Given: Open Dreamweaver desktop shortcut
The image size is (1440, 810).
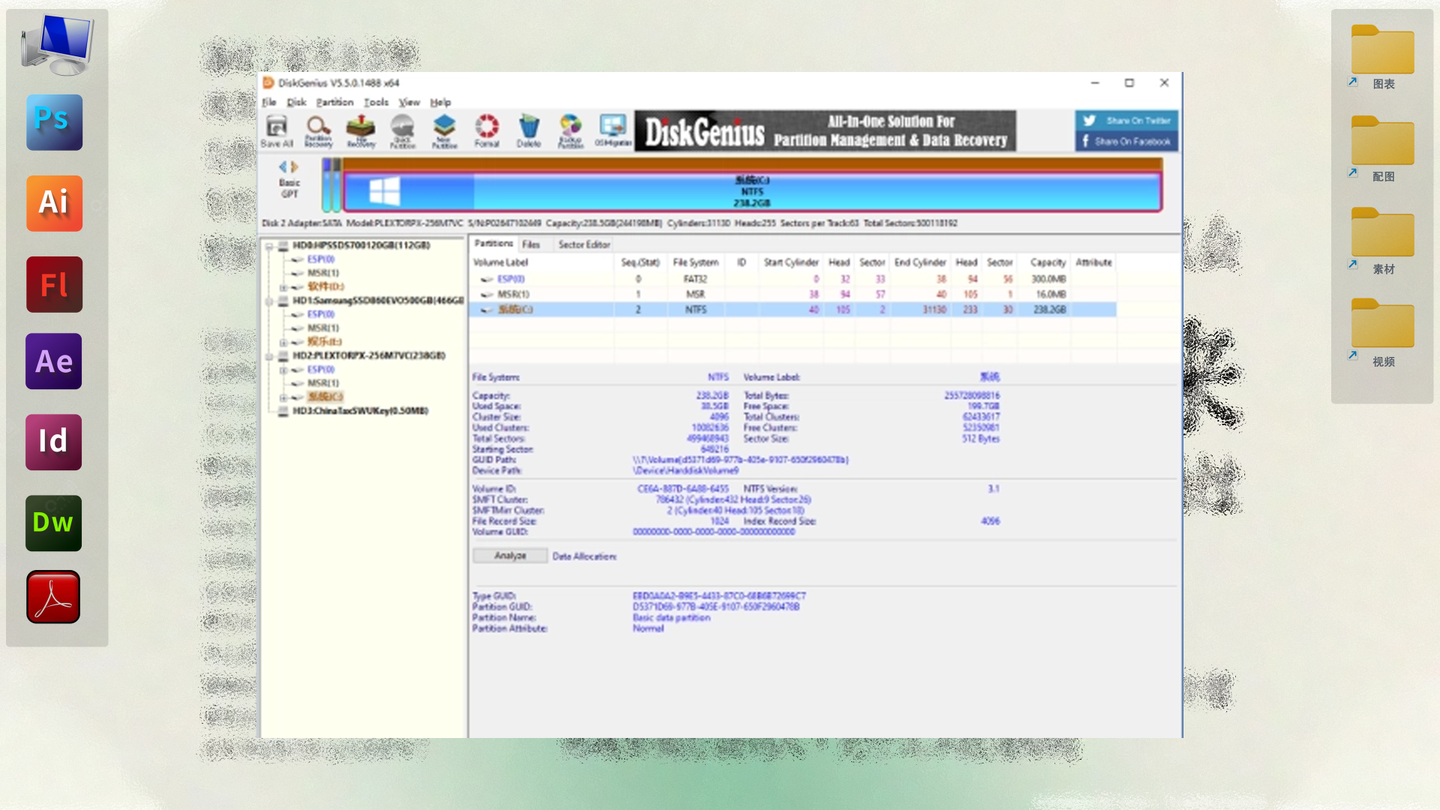Looking at the screenshot, I should click(x=54, y=522).
